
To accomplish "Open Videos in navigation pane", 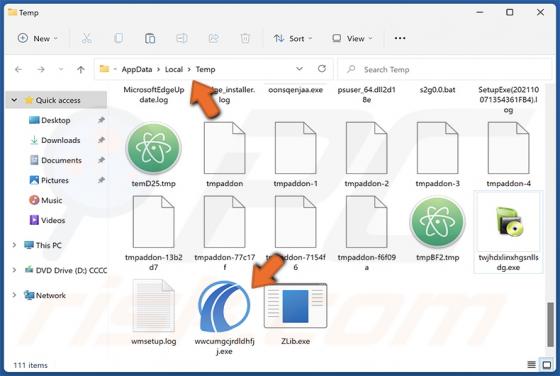I will 52,220.
